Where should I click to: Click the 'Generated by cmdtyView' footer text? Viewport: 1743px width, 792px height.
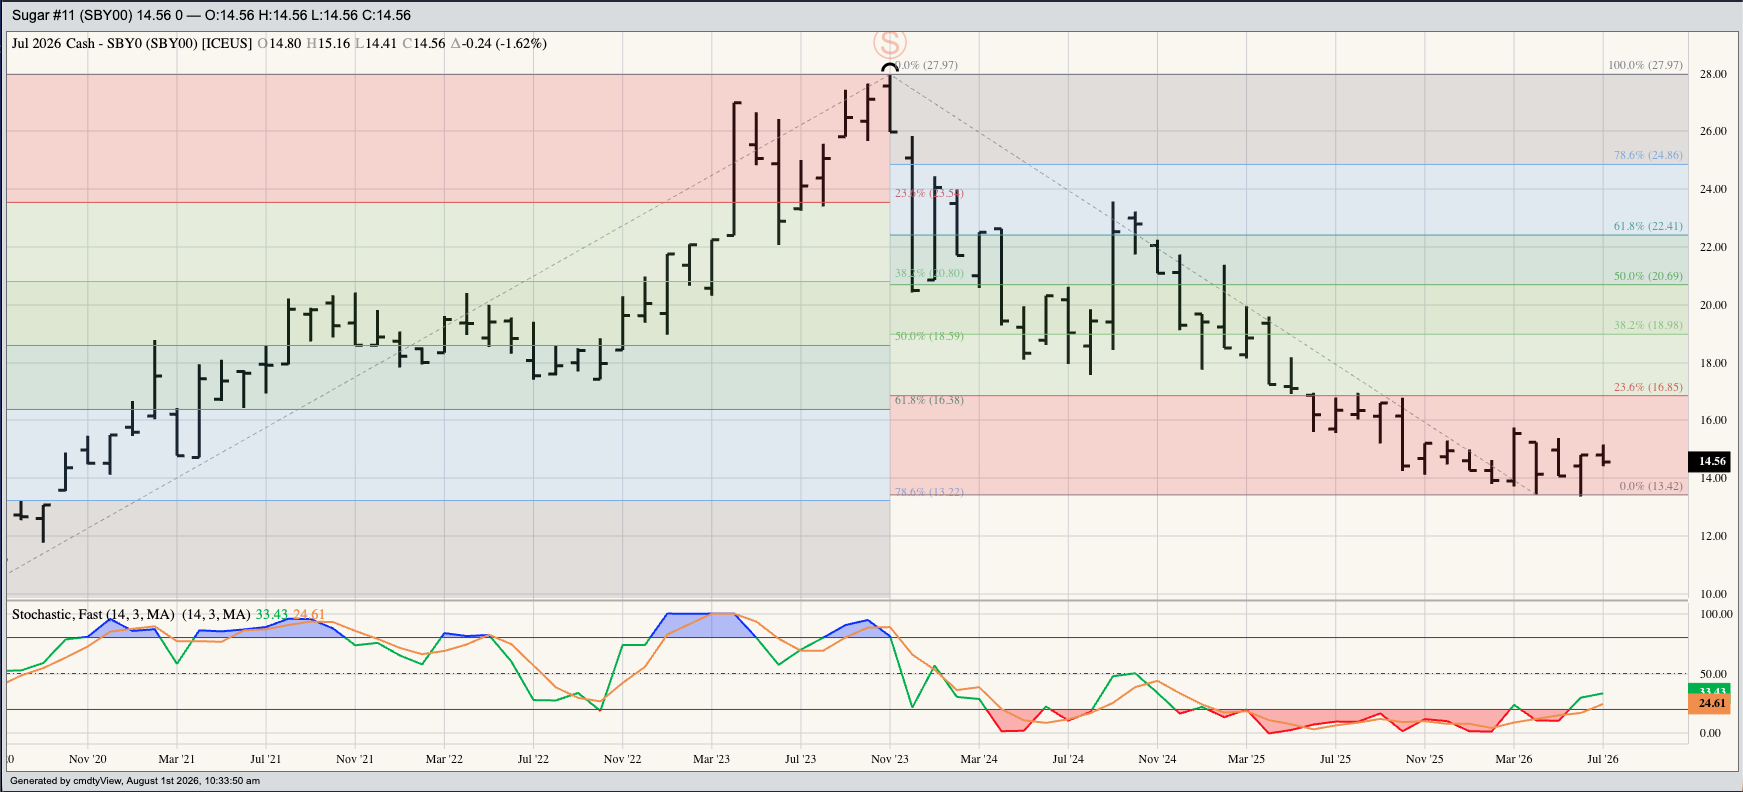click(135, 781)
